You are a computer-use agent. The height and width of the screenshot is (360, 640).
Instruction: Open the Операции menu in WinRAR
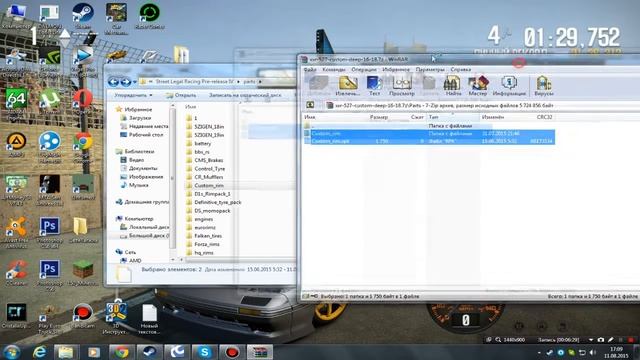tap(364, 69)
